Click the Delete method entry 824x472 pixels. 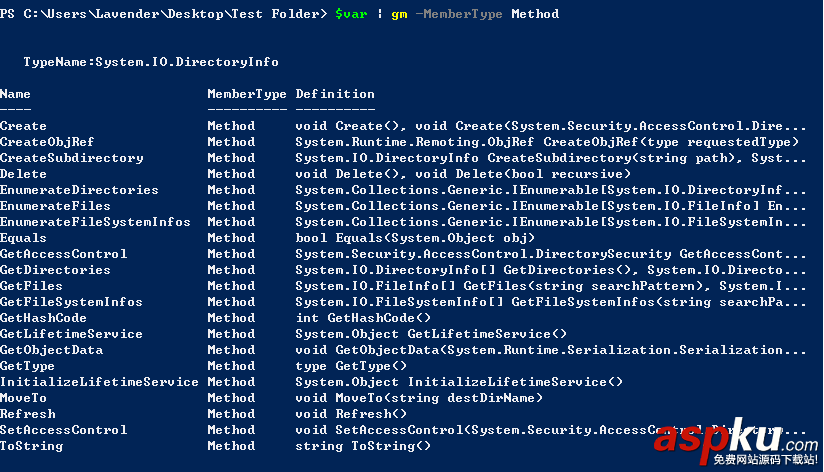23,174
